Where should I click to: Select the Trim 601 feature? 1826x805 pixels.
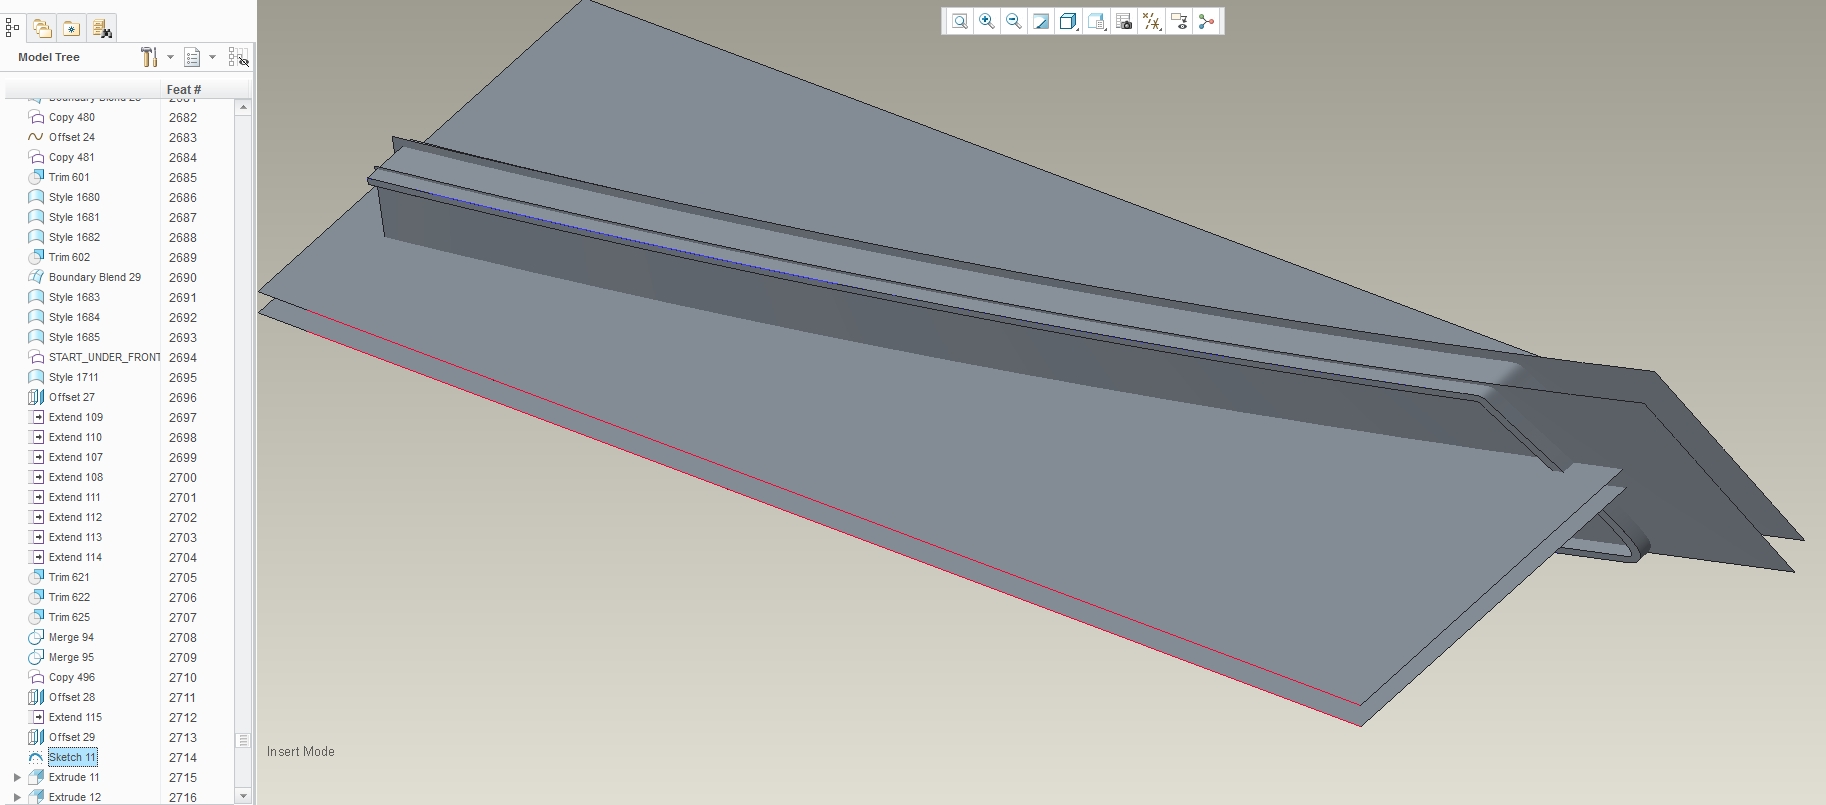click(x=69, y=177)
